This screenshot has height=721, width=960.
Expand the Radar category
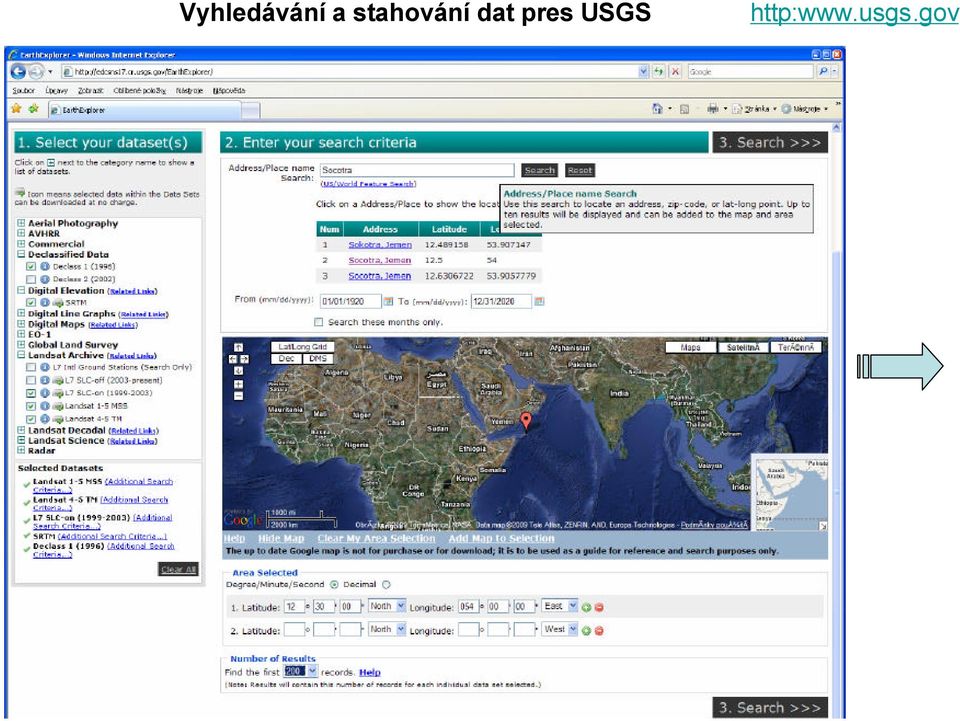21,450
